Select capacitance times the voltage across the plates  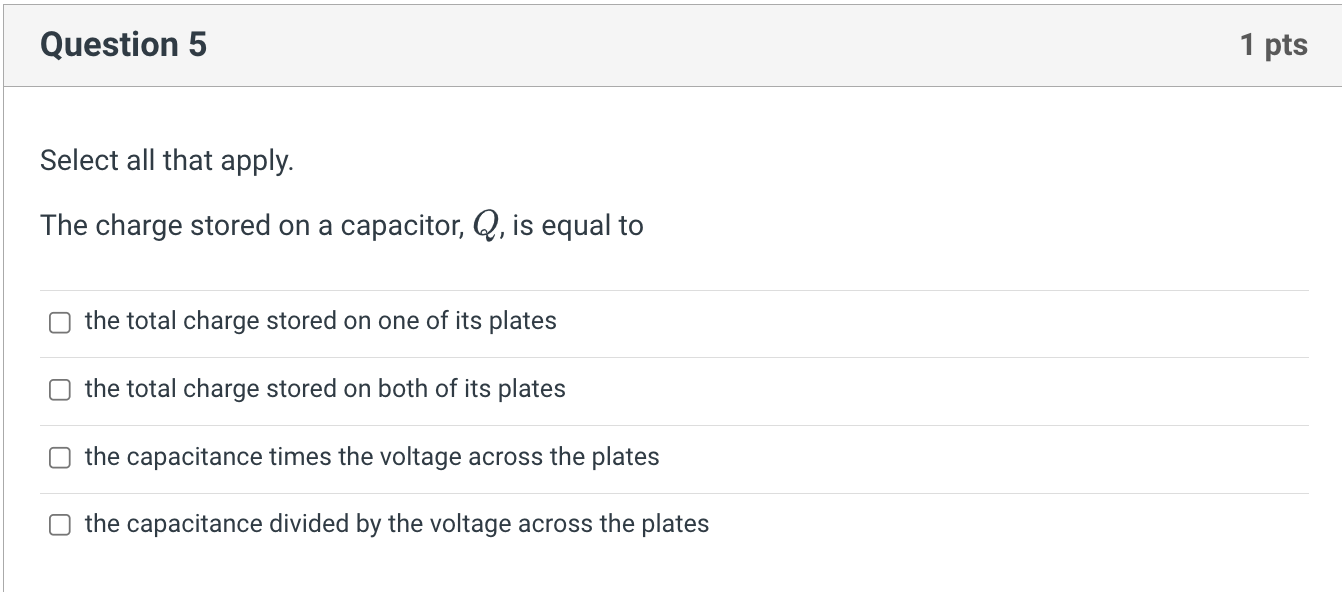coord(59,457)
